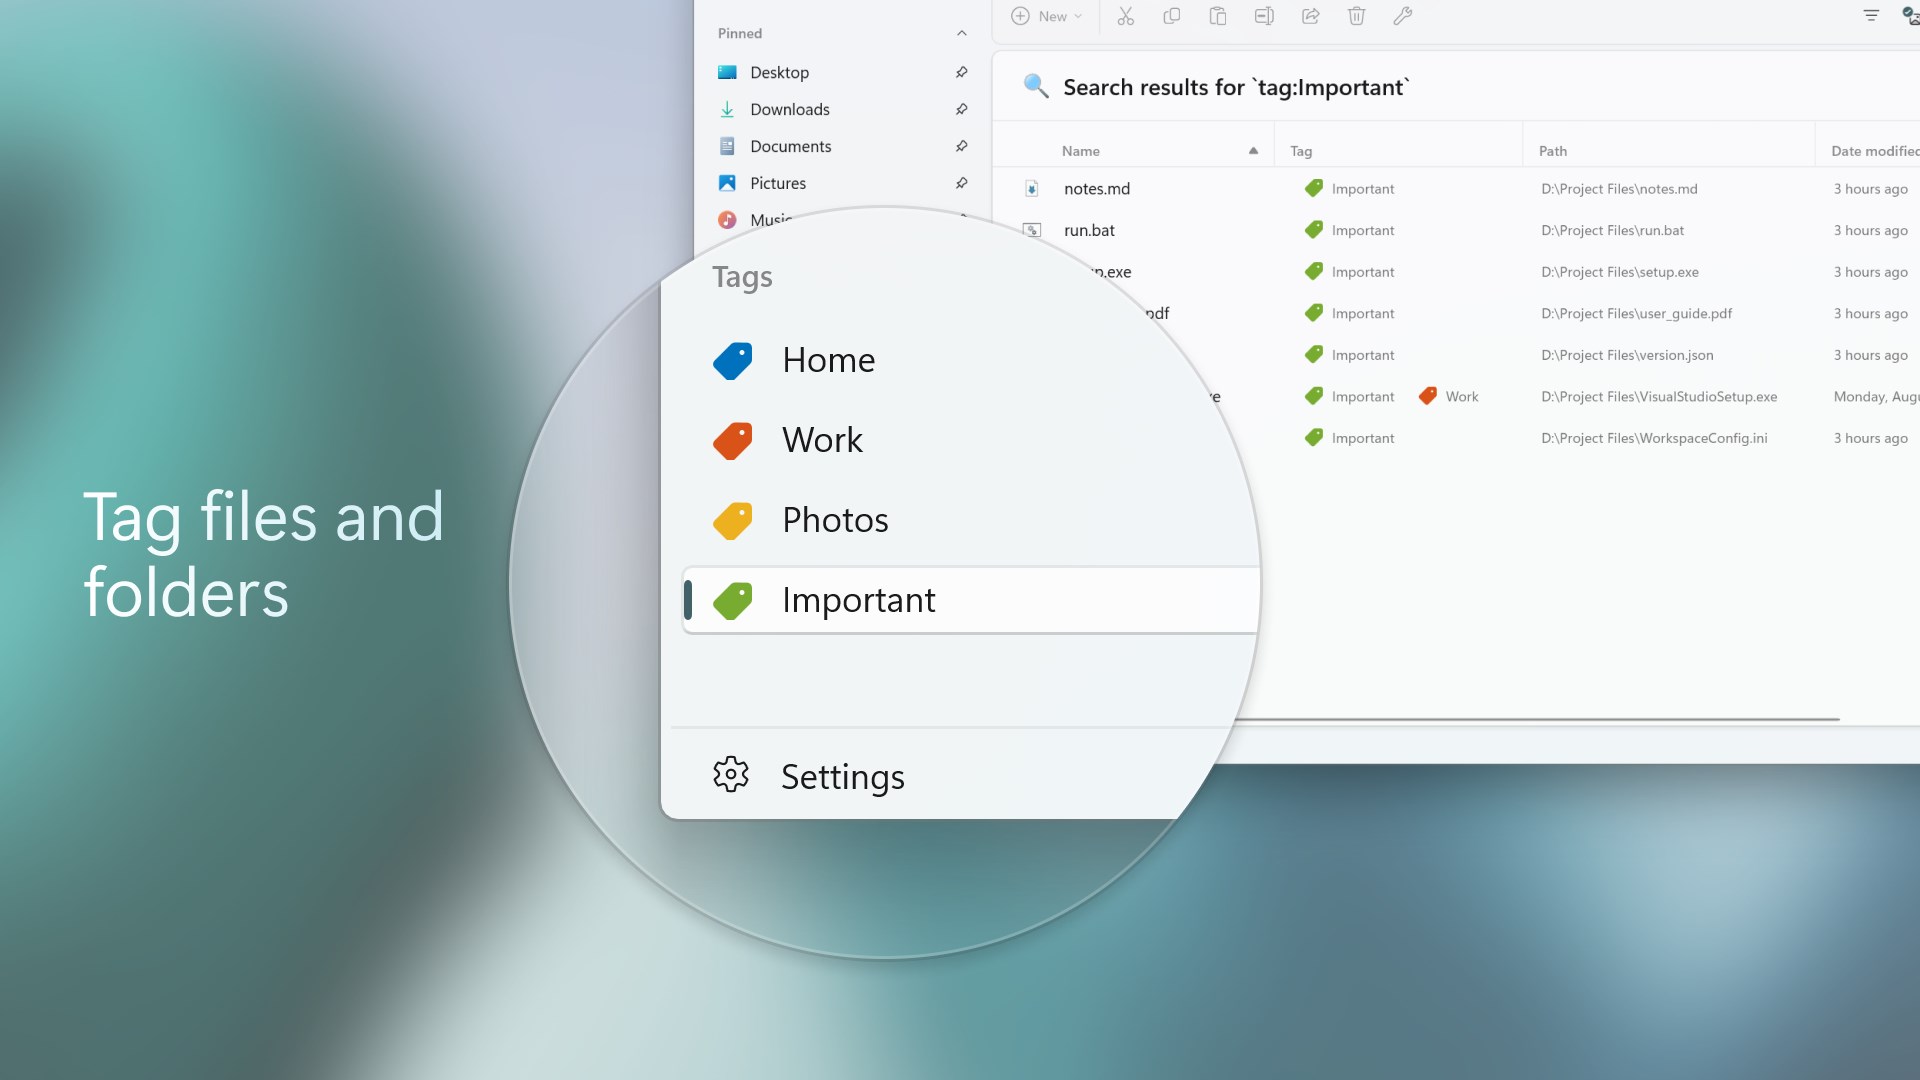This screenshot has width=1920, height=1080.
Task: Select the Work tag in the sidebar
Action: coord(822,440)
